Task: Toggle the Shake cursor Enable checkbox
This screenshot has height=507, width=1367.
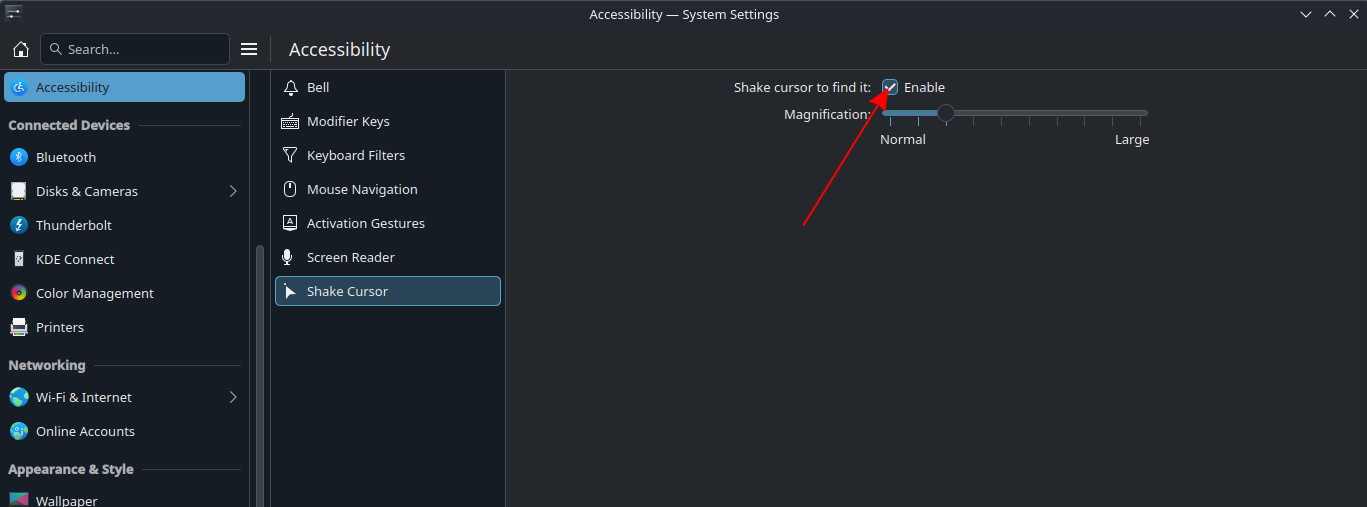Action: tap(890, 88)
